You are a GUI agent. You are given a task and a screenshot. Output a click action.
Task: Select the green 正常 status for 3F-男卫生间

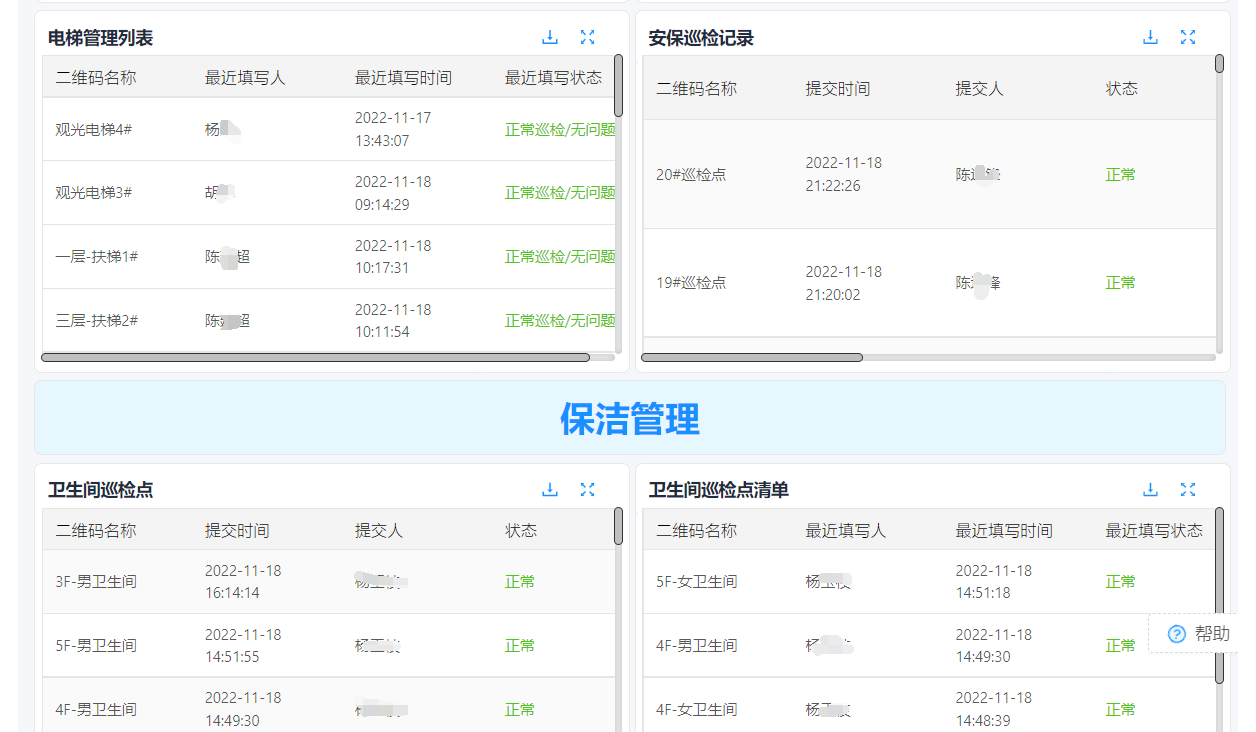click(x=519, y=580)
